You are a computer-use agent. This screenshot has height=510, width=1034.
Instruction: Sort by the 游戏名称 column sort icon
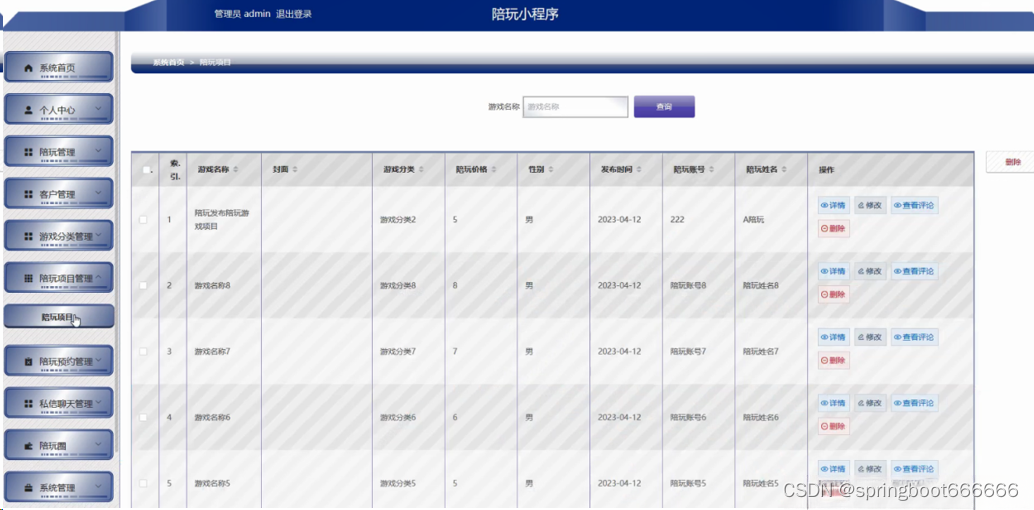pyautogui.click(x=236, y=170)
